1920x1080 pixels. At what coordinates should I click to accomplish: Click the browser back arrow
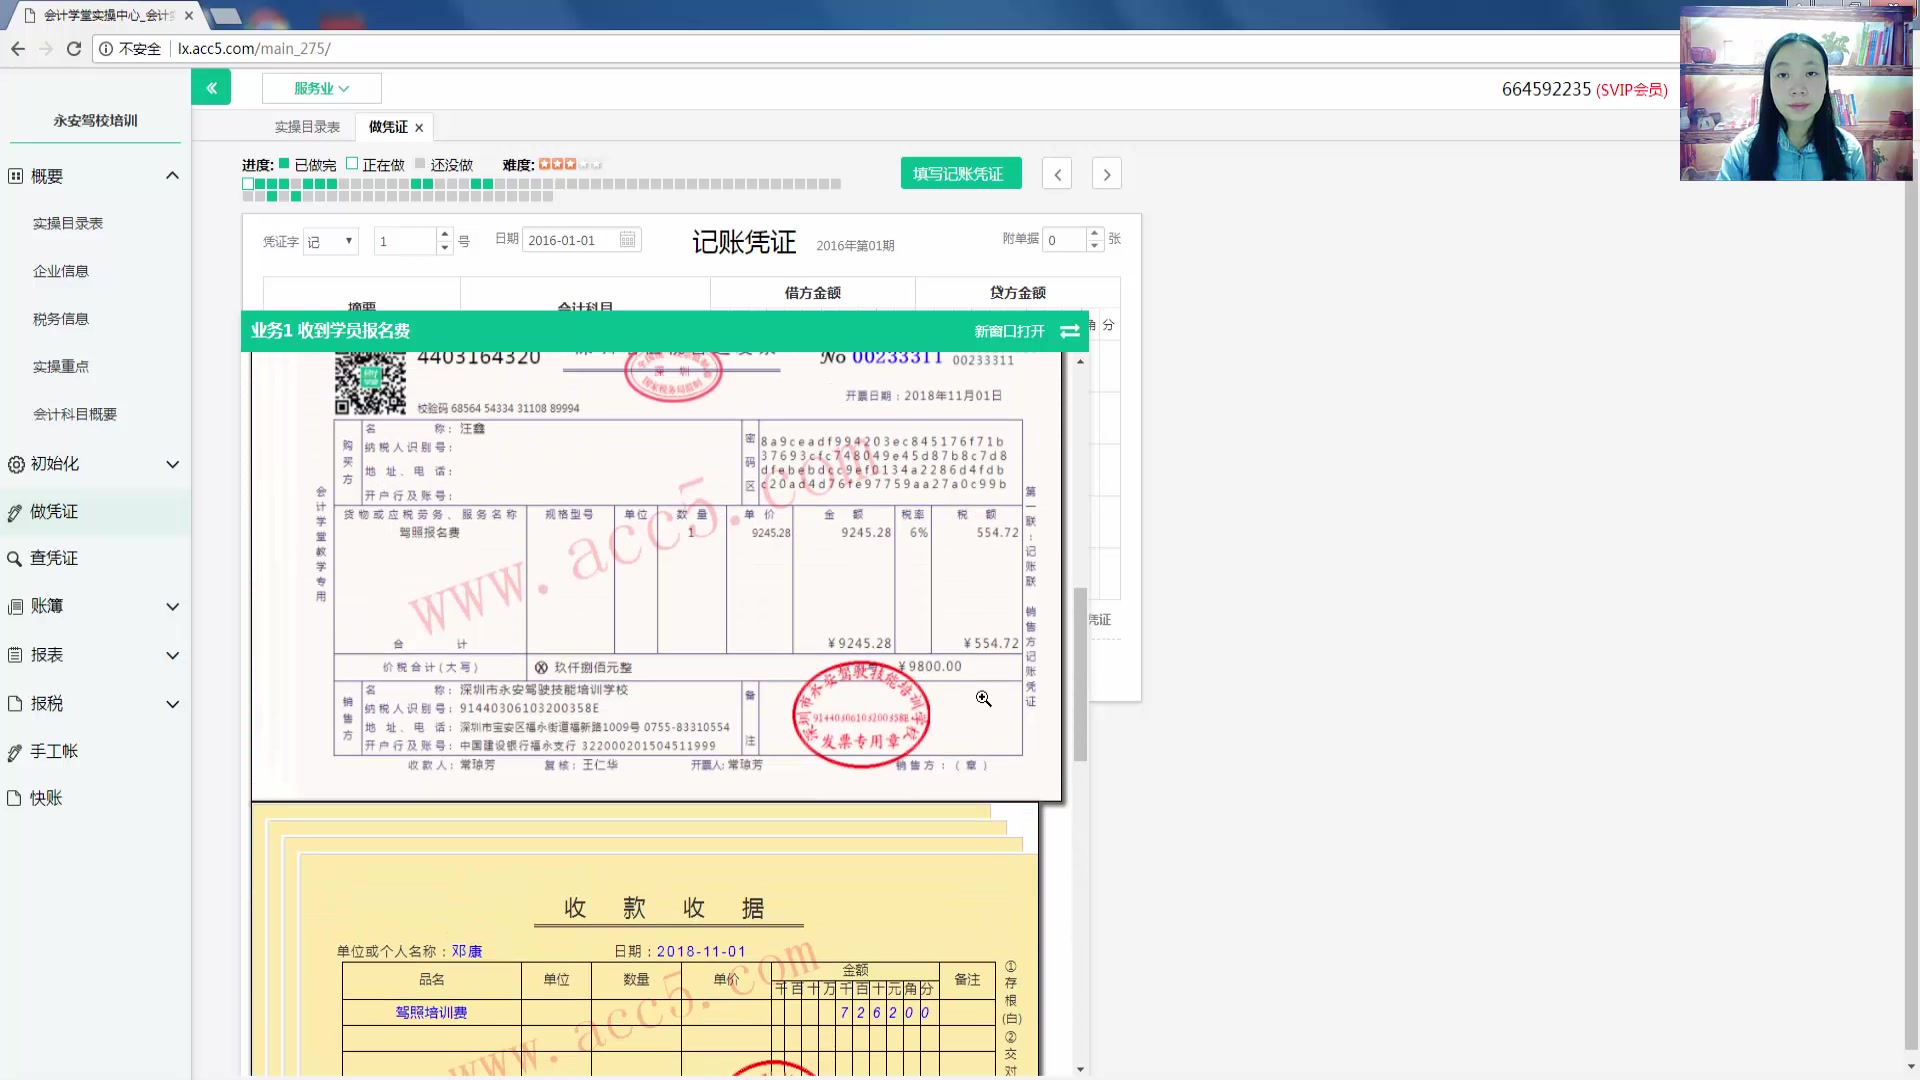click(18, 48)
